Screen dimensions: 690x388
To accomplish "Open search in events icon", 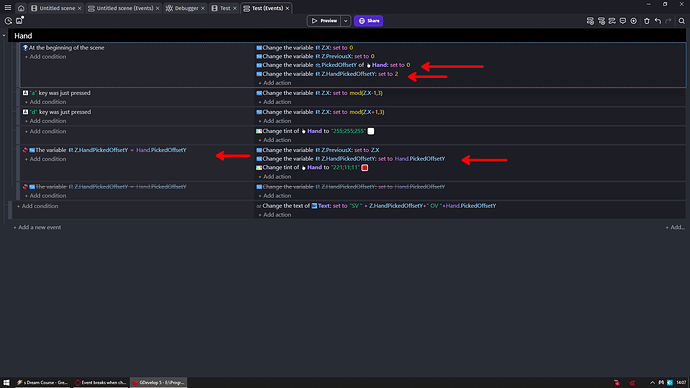I will (682, 21).
